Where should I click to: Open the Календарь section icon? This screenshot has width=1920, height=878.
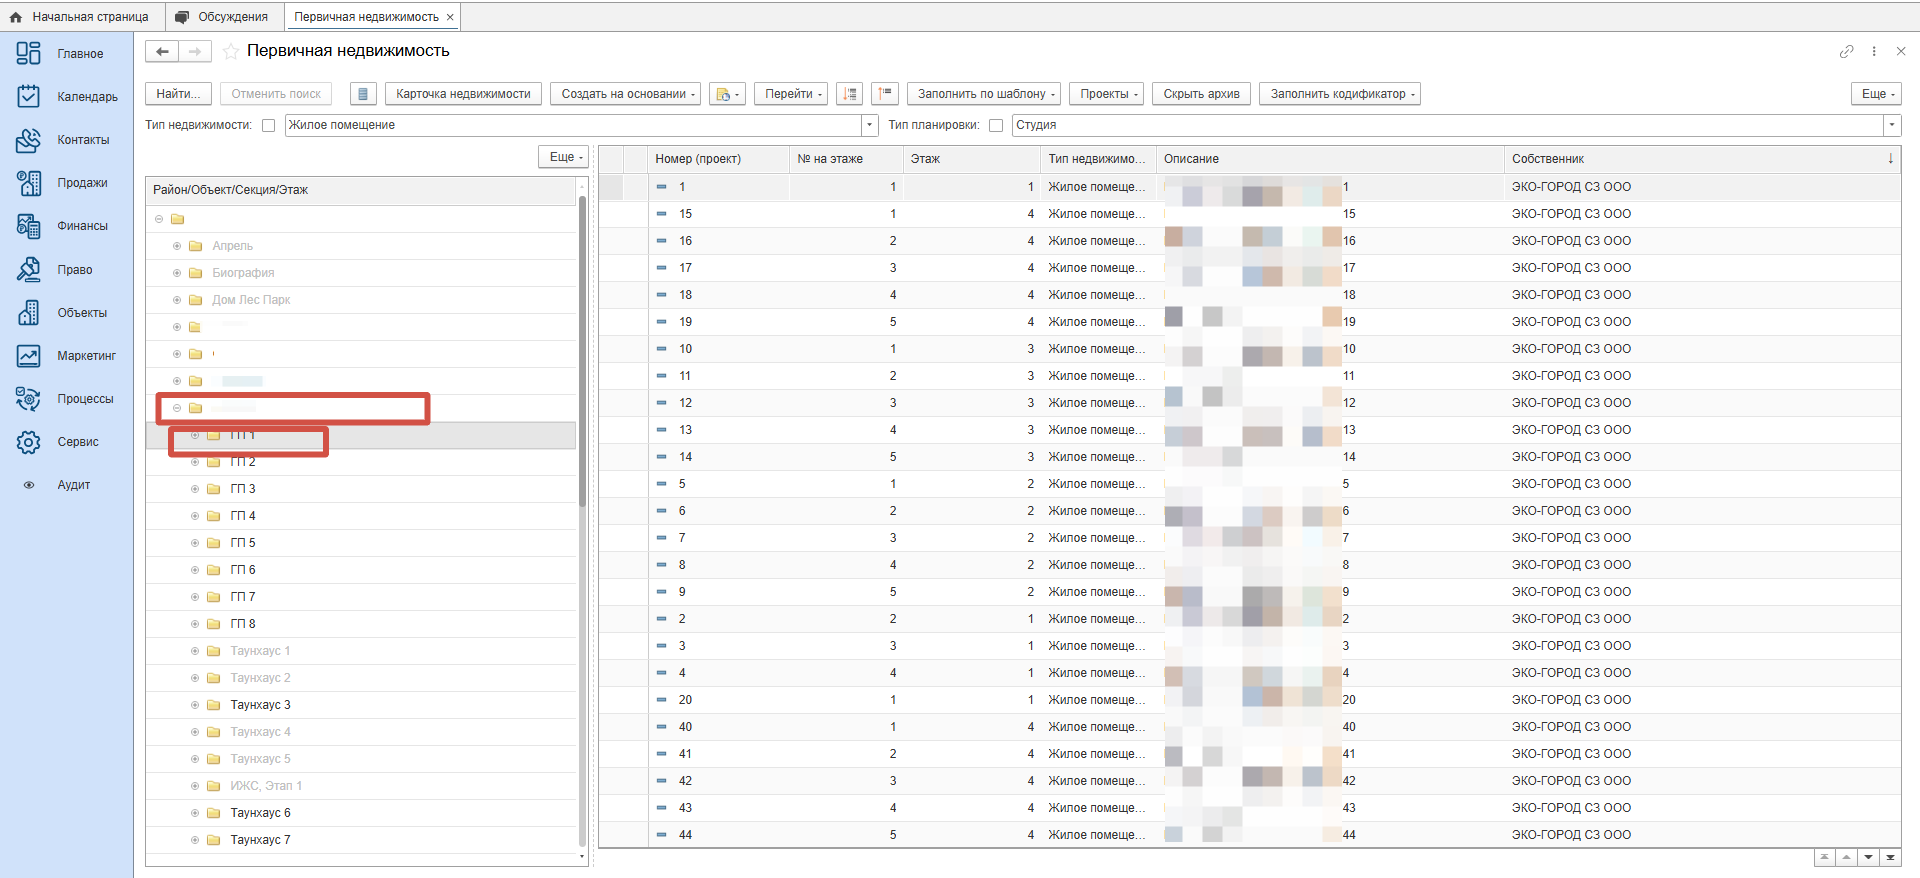[29, 96]
